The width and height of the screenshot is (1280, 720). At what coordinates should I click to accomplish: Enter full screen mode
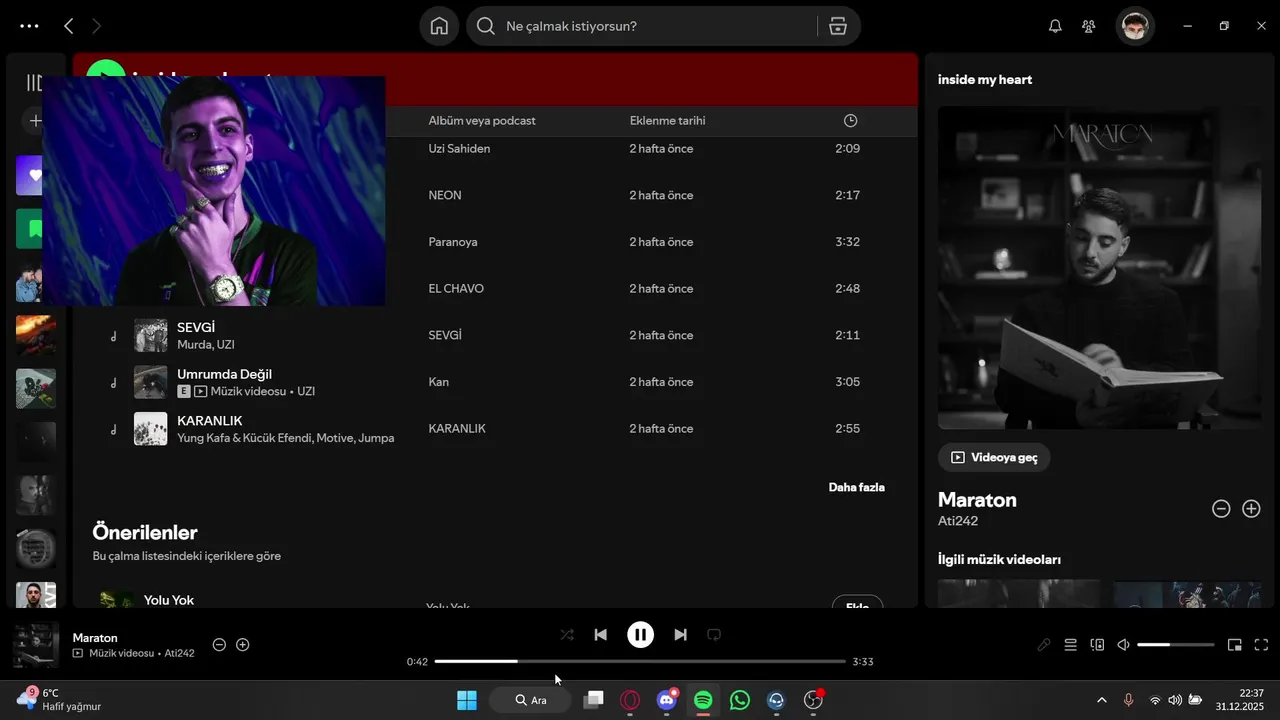pos(1261,645)
